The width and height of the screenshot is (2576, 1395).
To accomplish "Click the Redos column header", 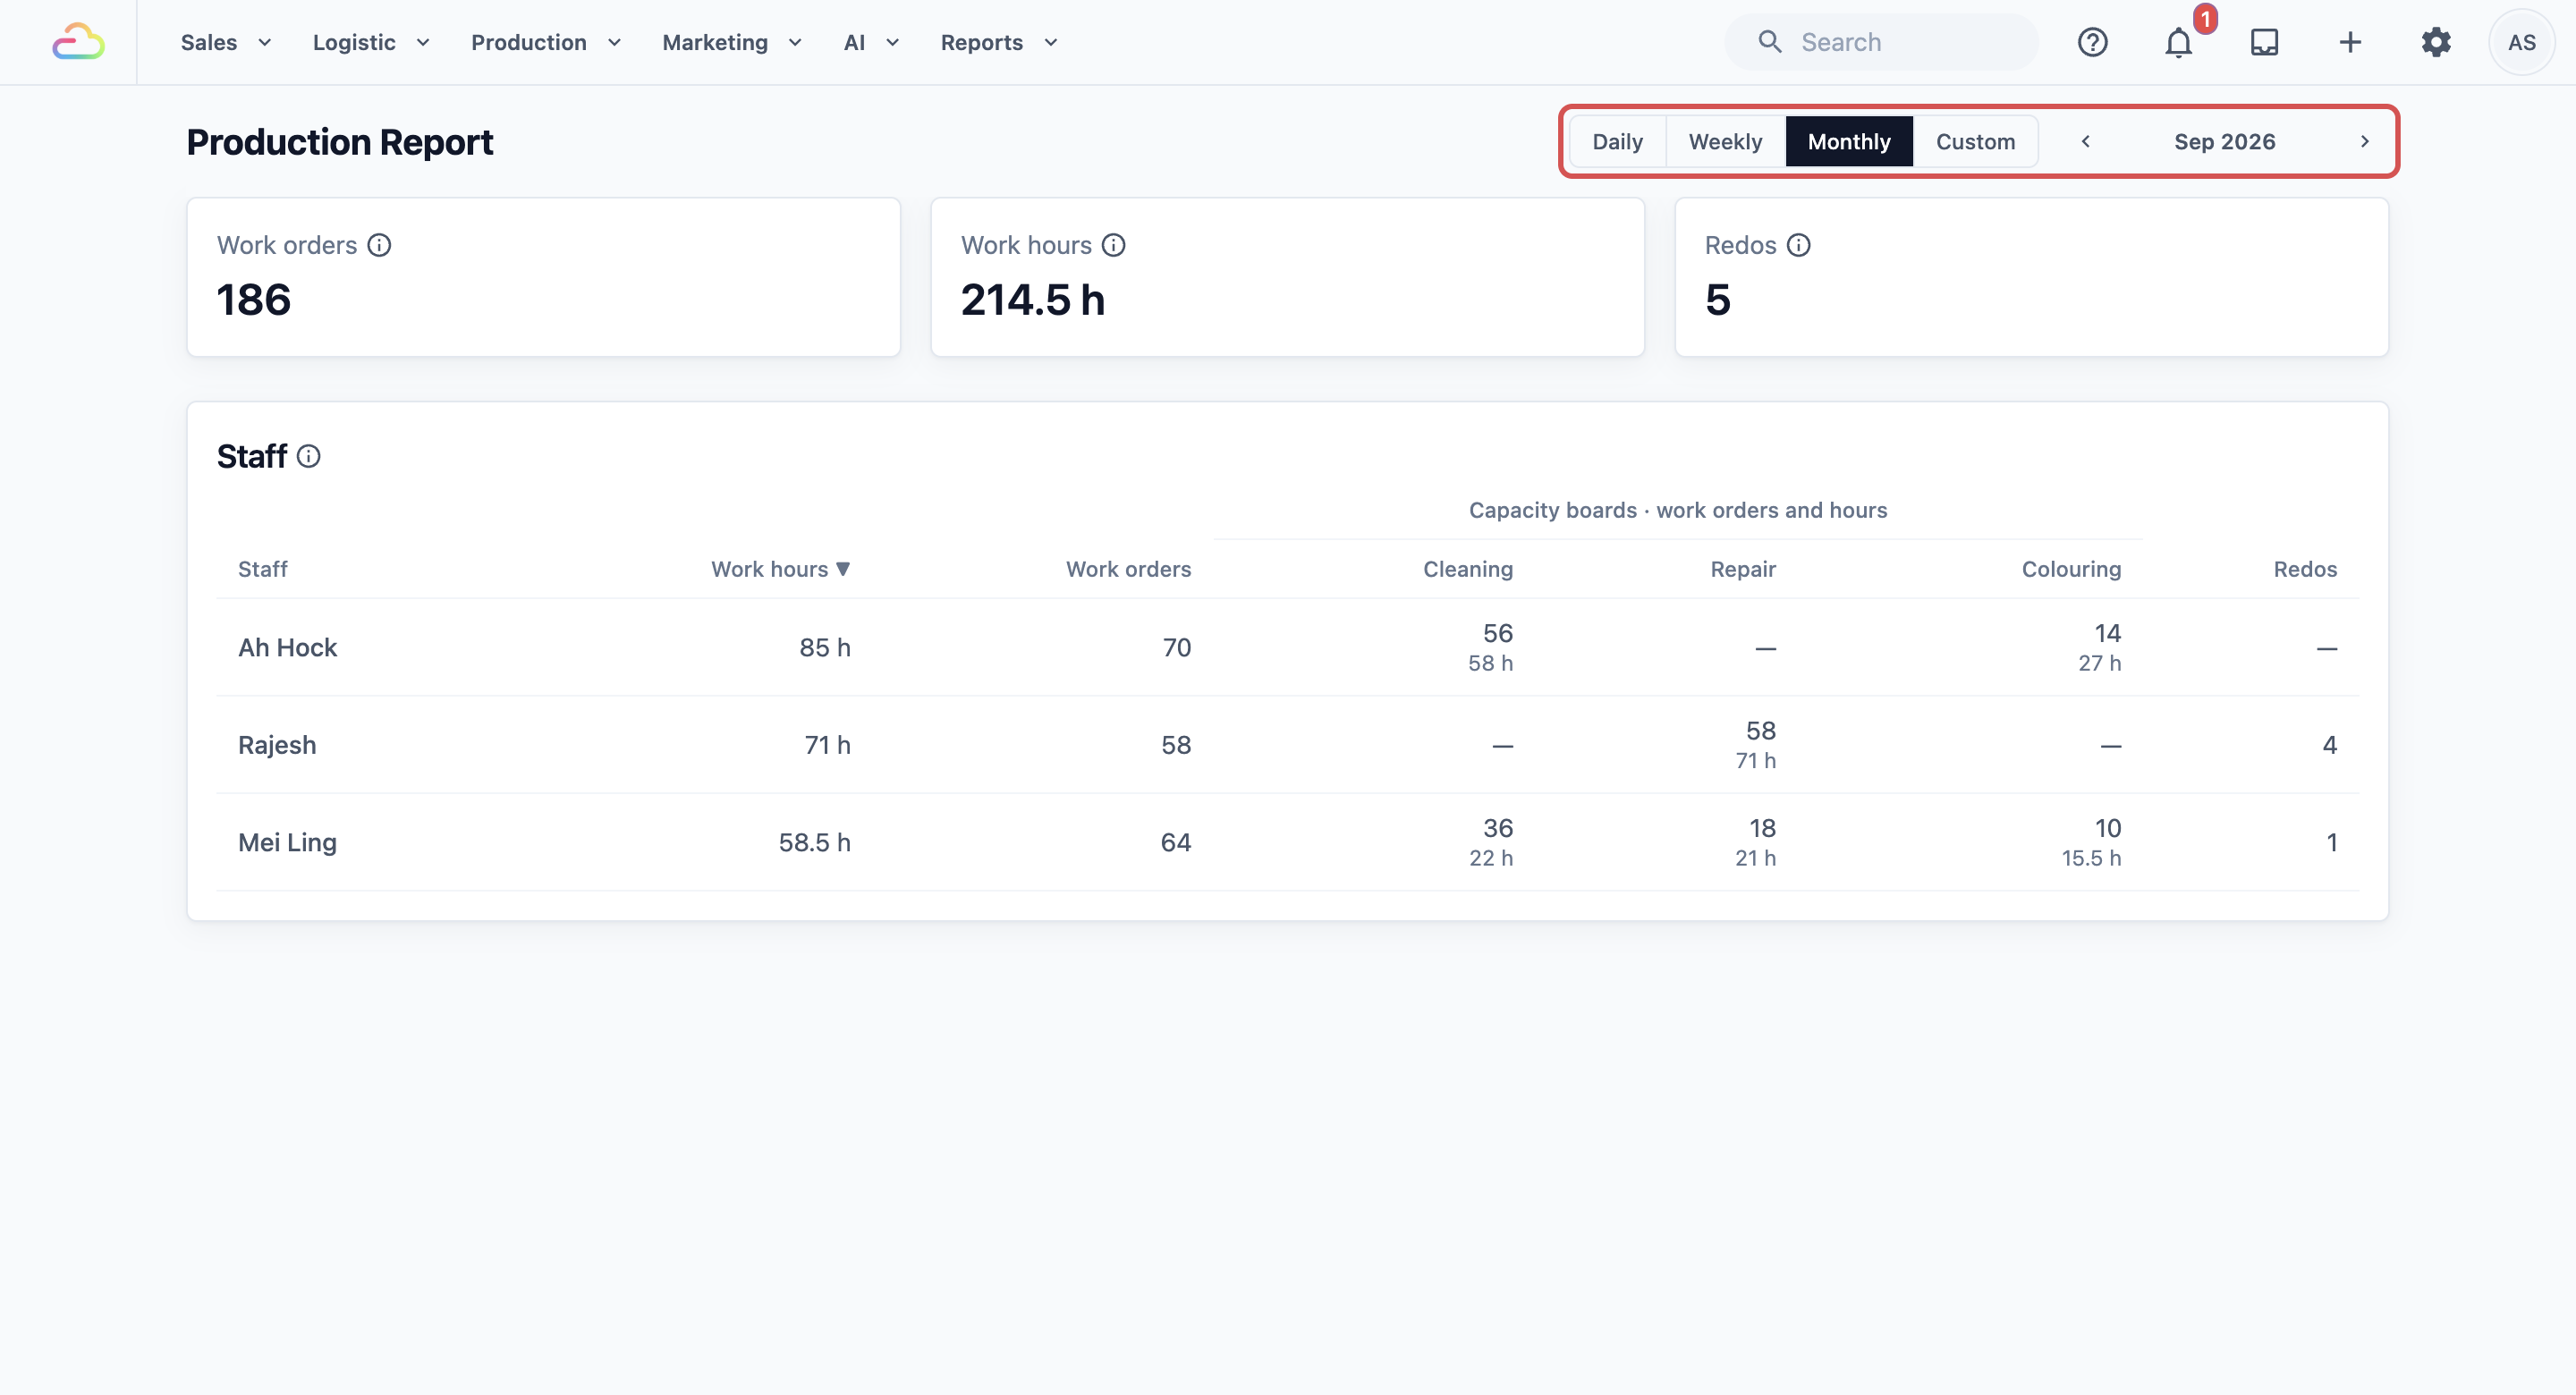I will [x=2304, y=569].
